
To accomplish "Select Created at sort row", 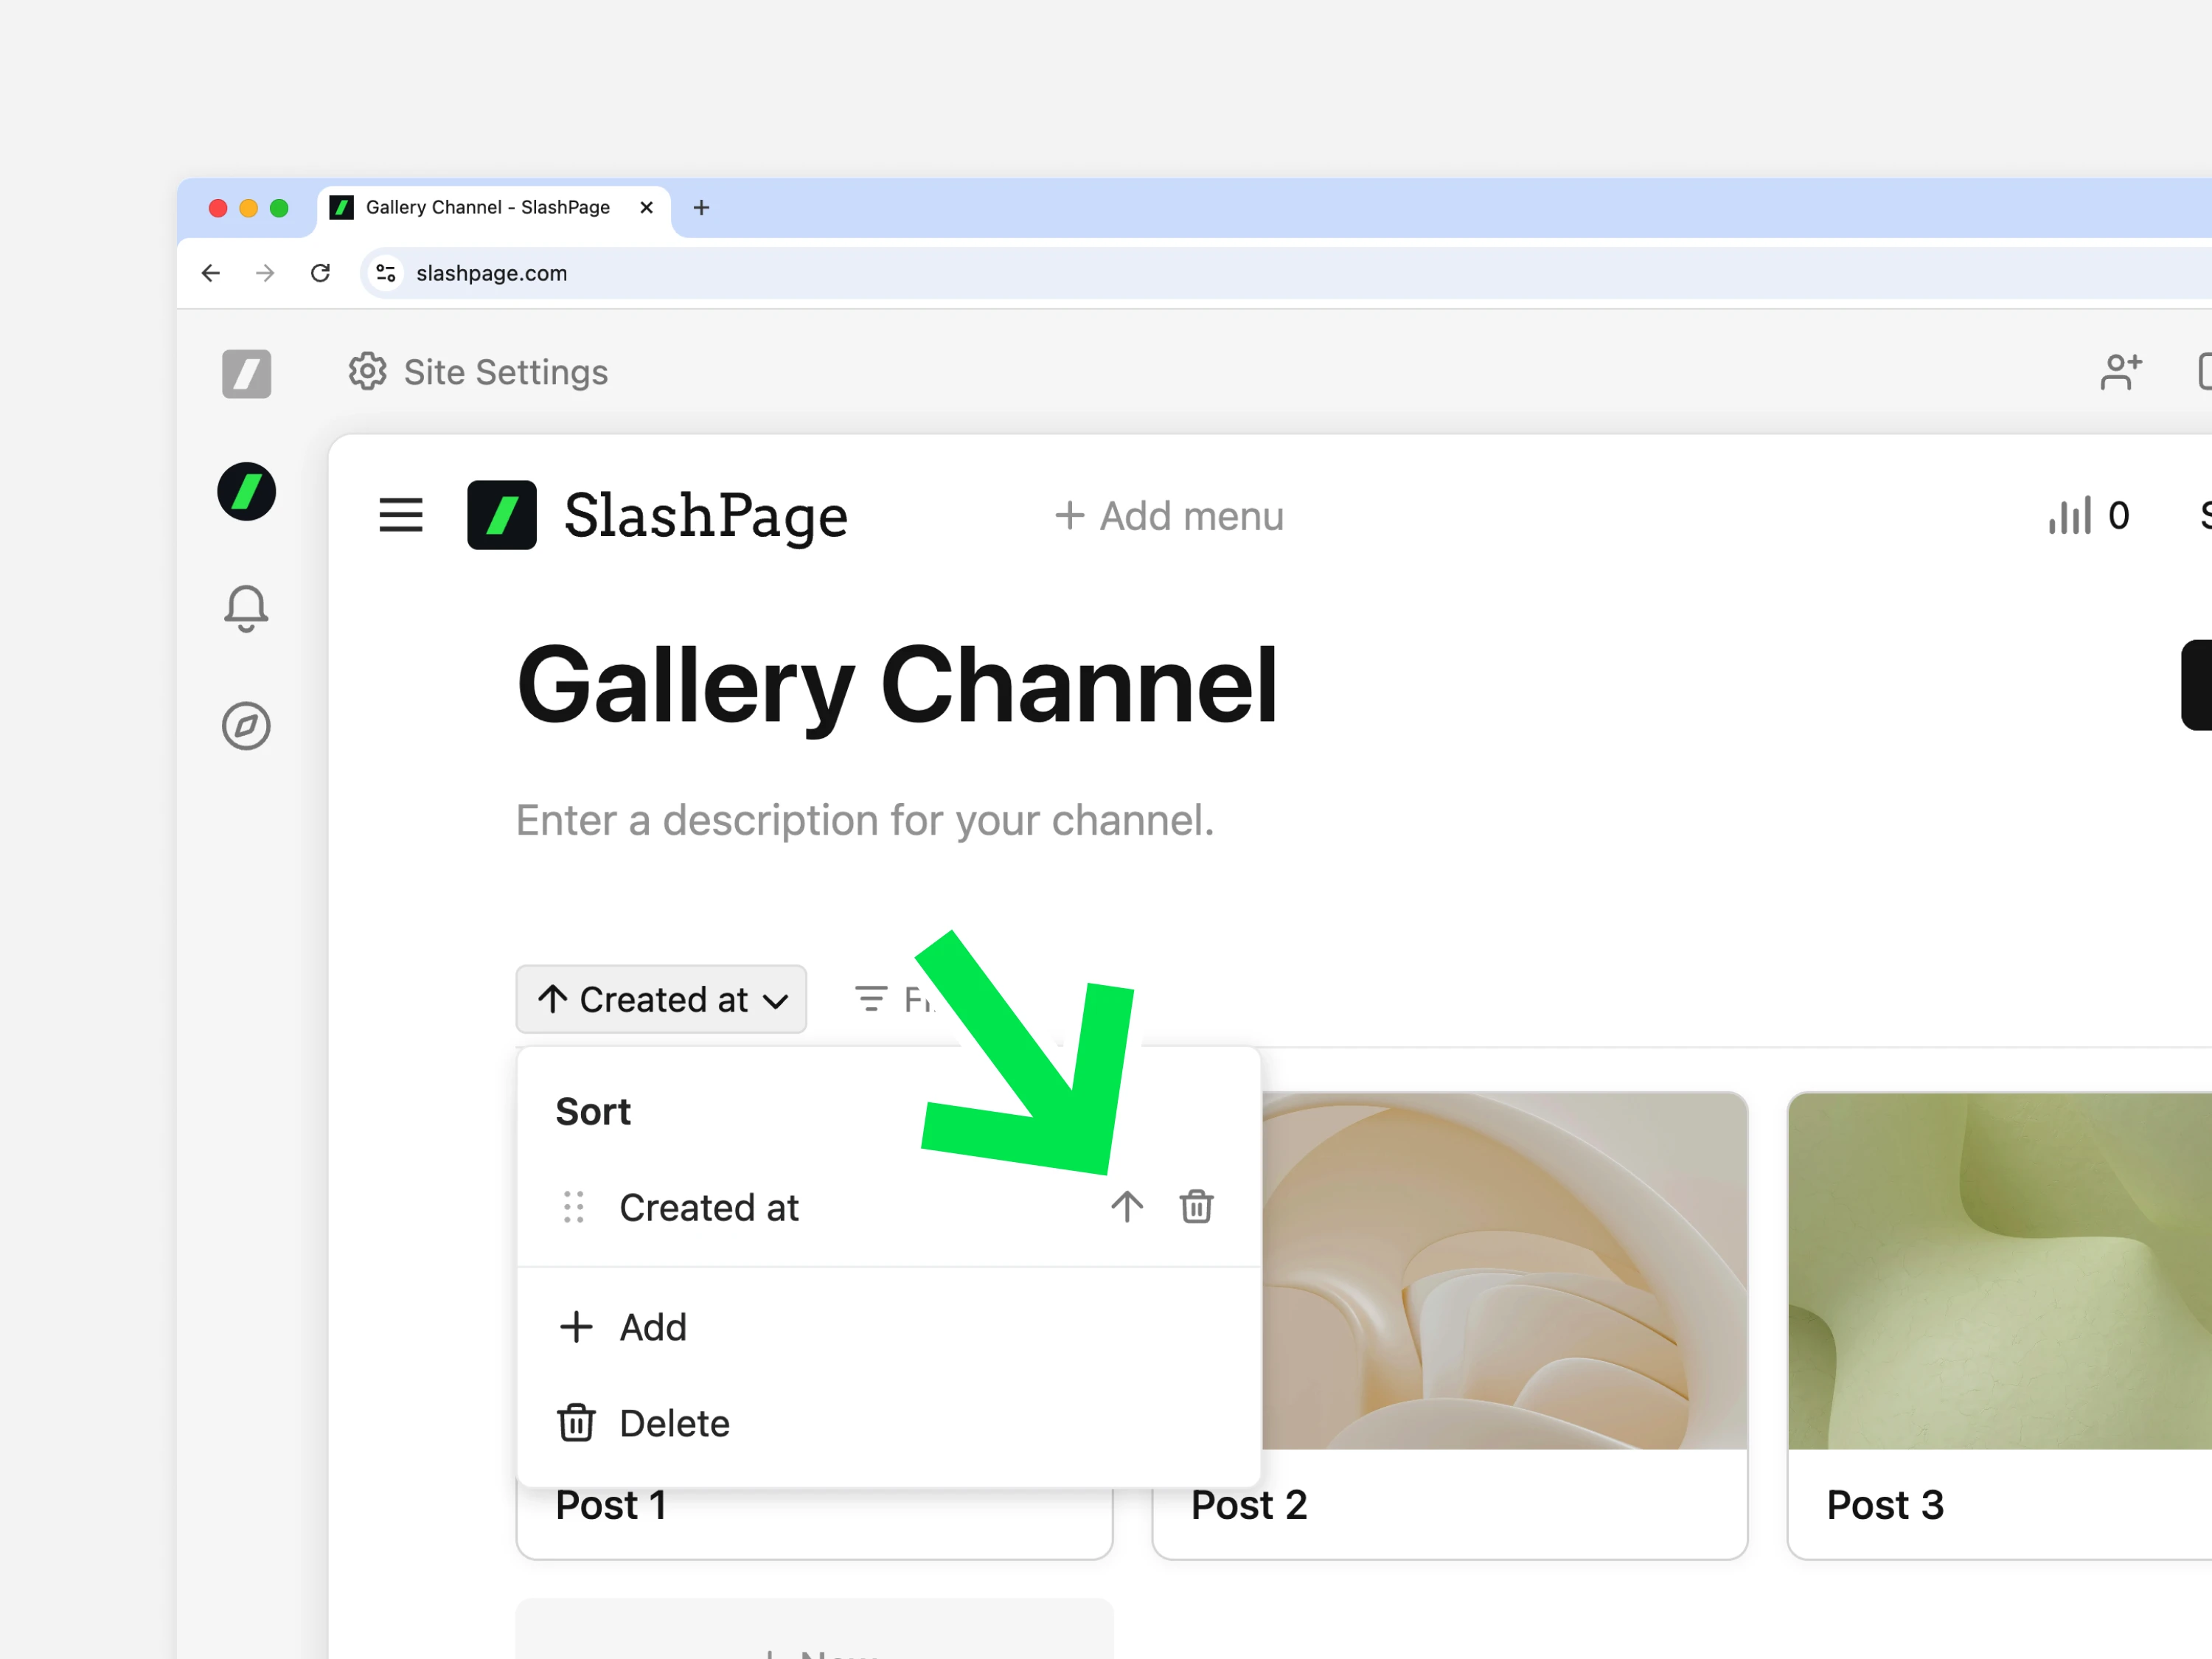I will (x=888, y=1207).
